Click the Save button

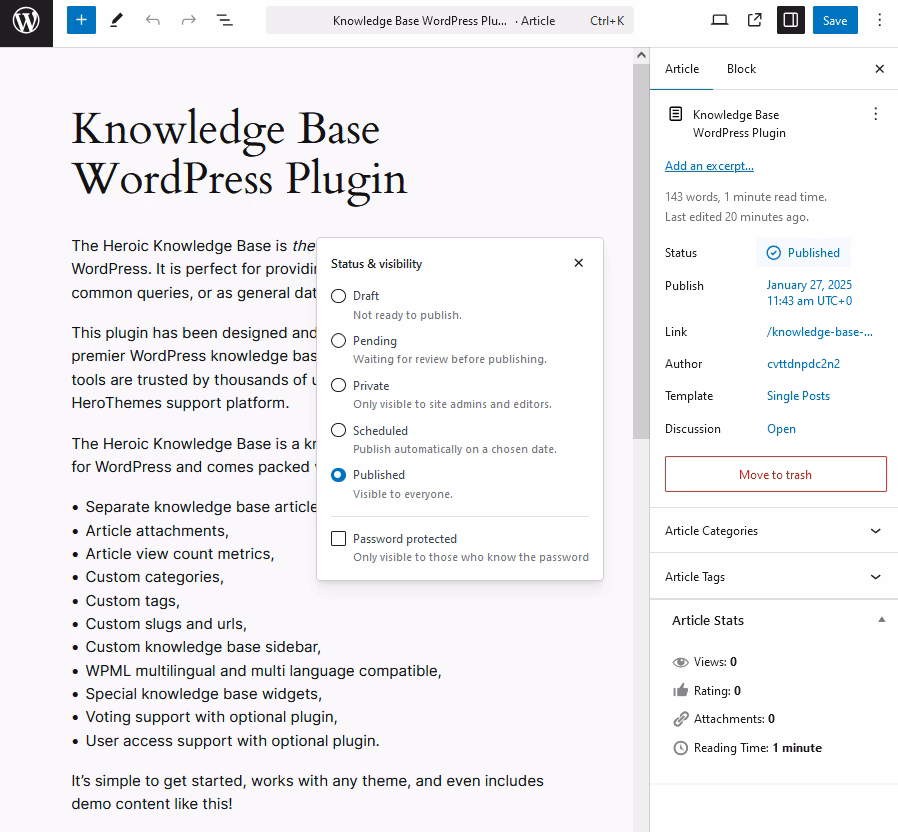[835, 21]
